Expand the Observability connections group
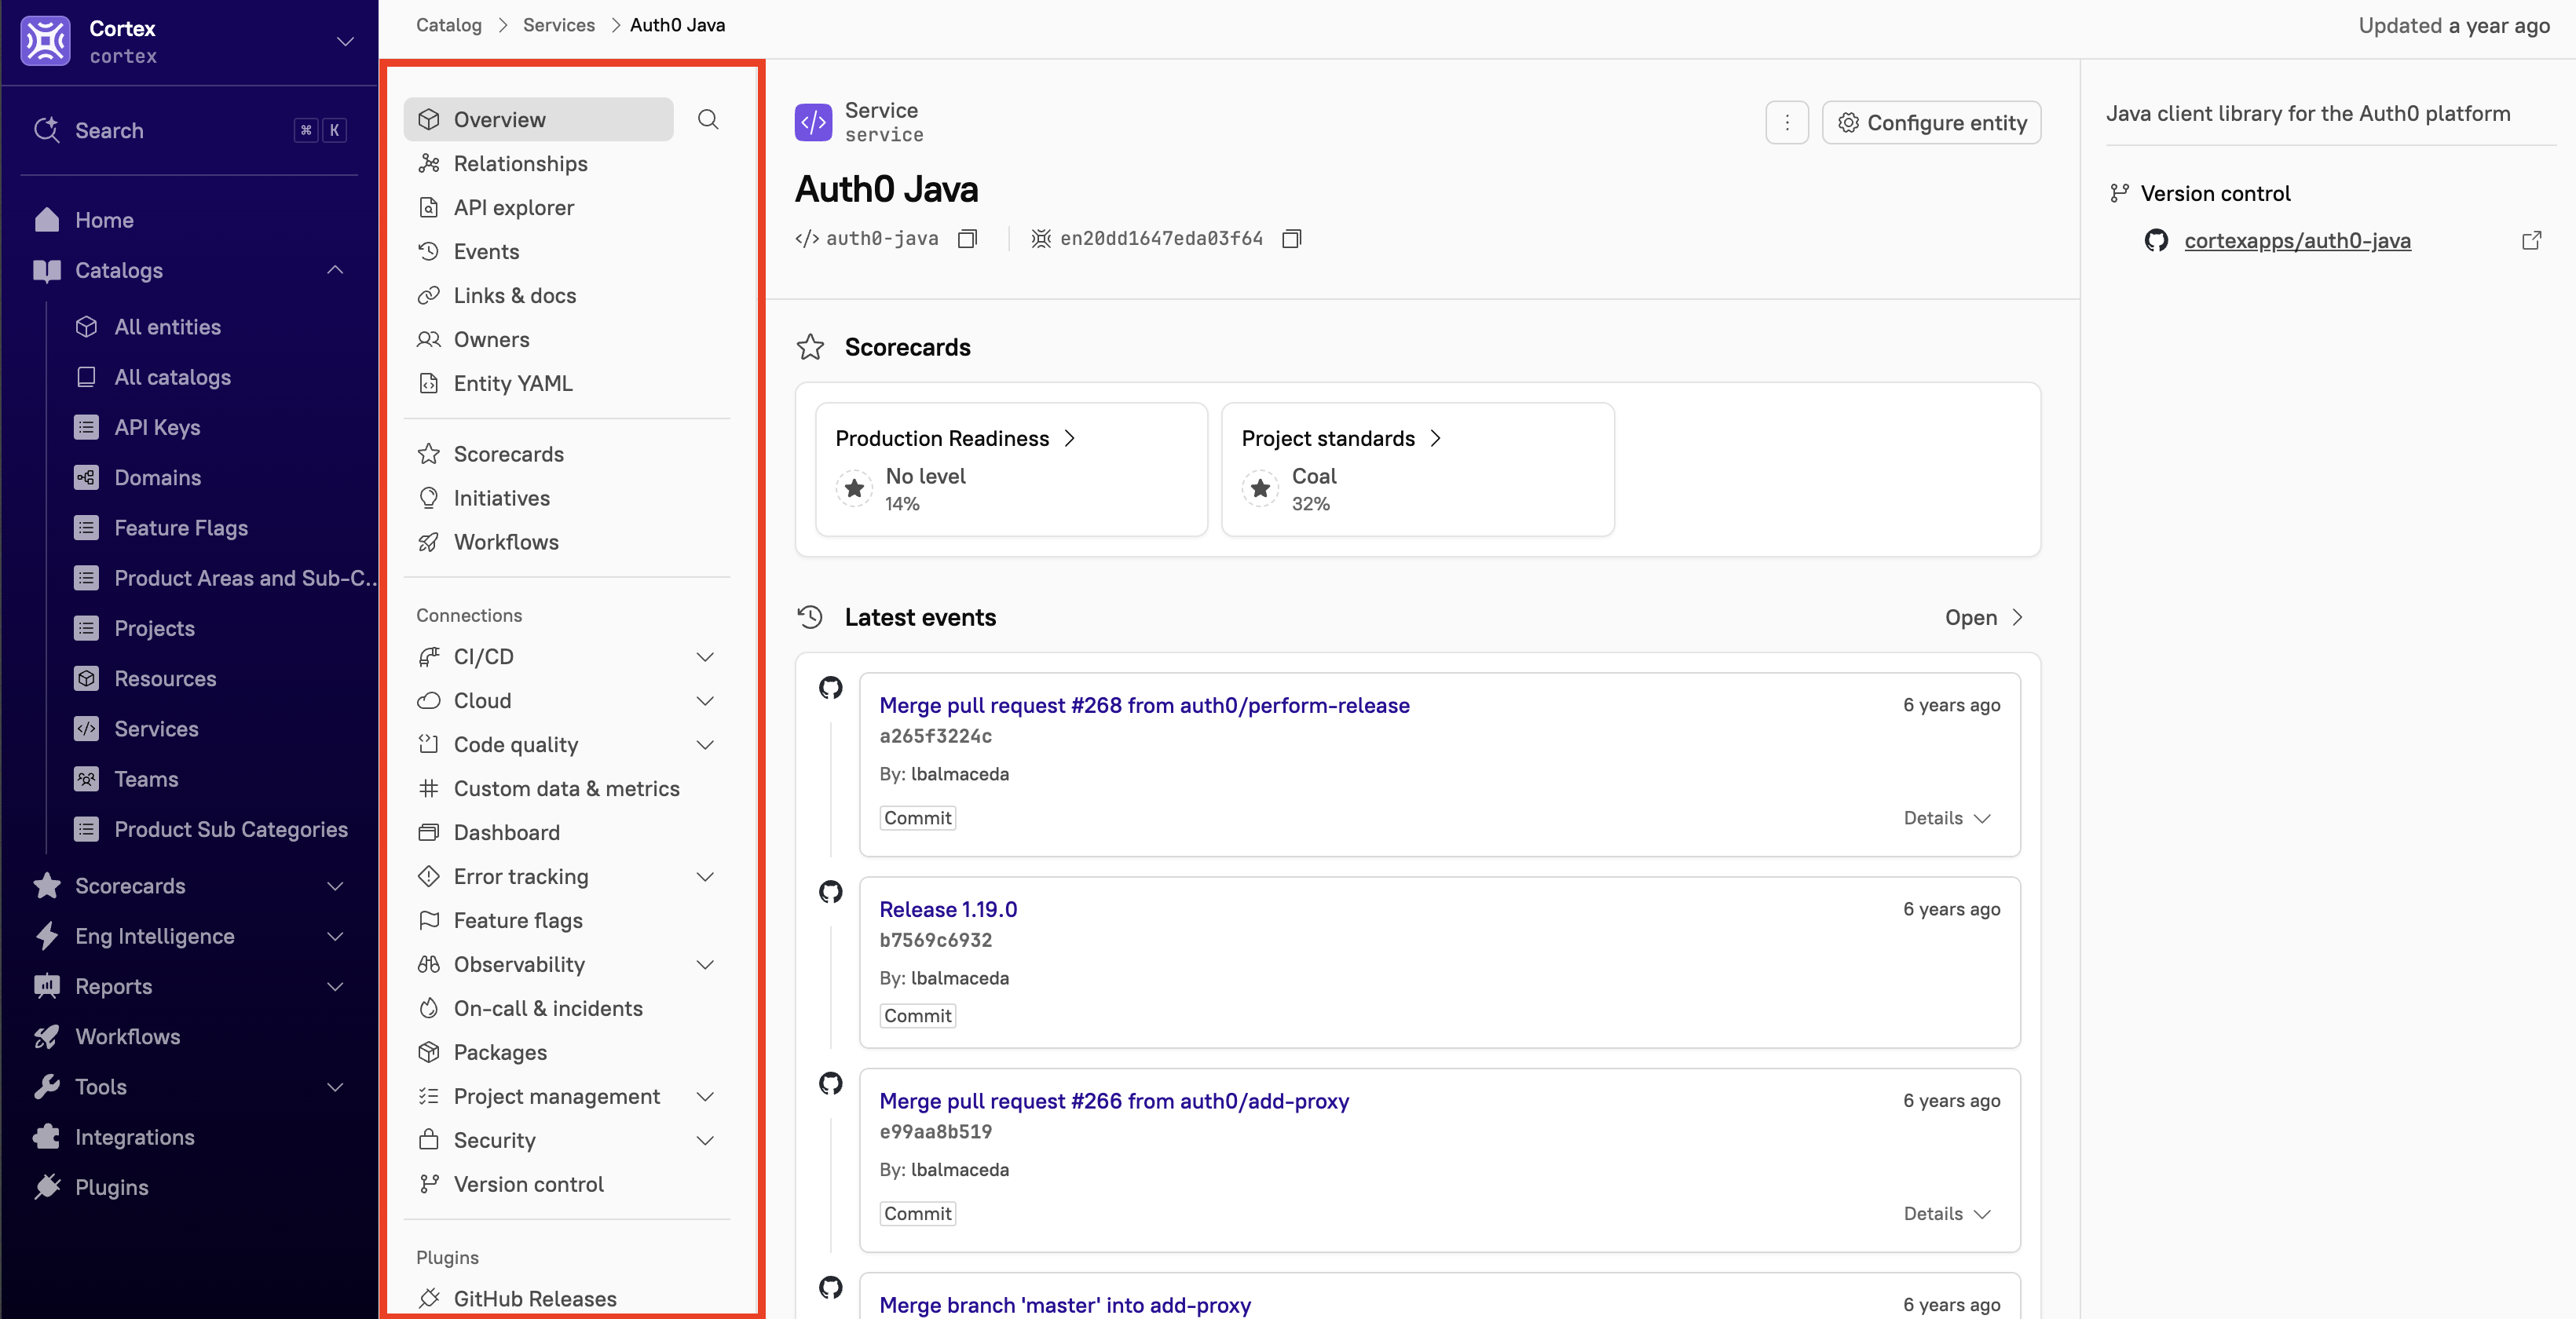This screenshot has width=2576, height=1319. tap(704, 964)
